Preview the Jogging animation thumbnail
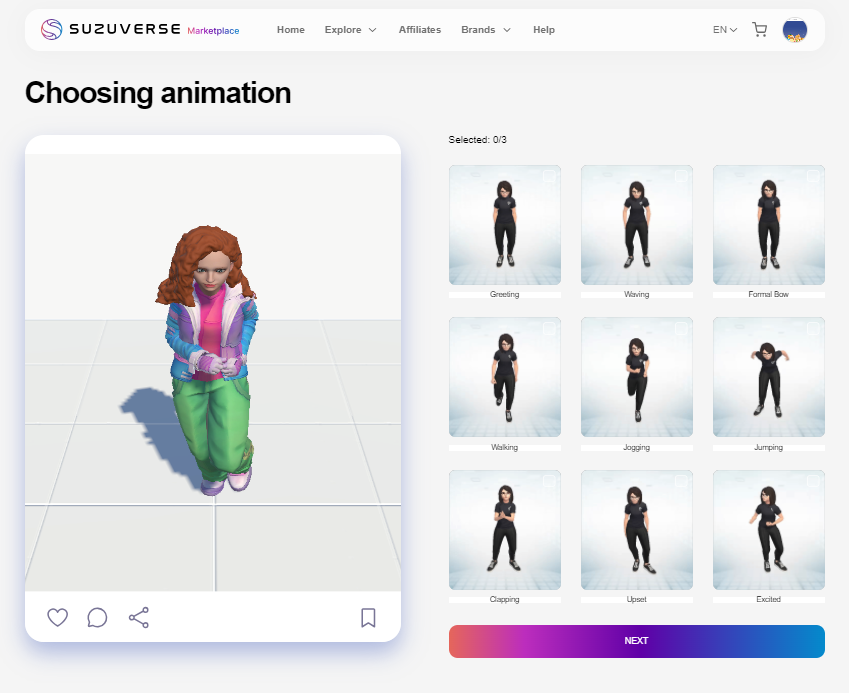This screenshot has height=693, width=849. (636, 377)
